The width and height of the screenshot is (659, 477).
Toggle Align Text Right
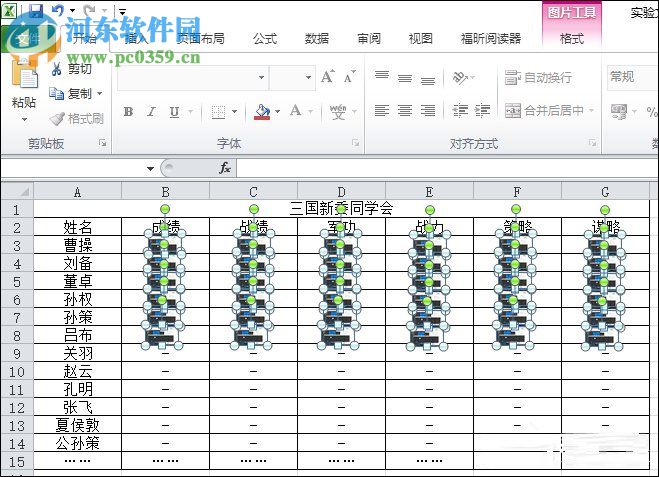[428, 111]
